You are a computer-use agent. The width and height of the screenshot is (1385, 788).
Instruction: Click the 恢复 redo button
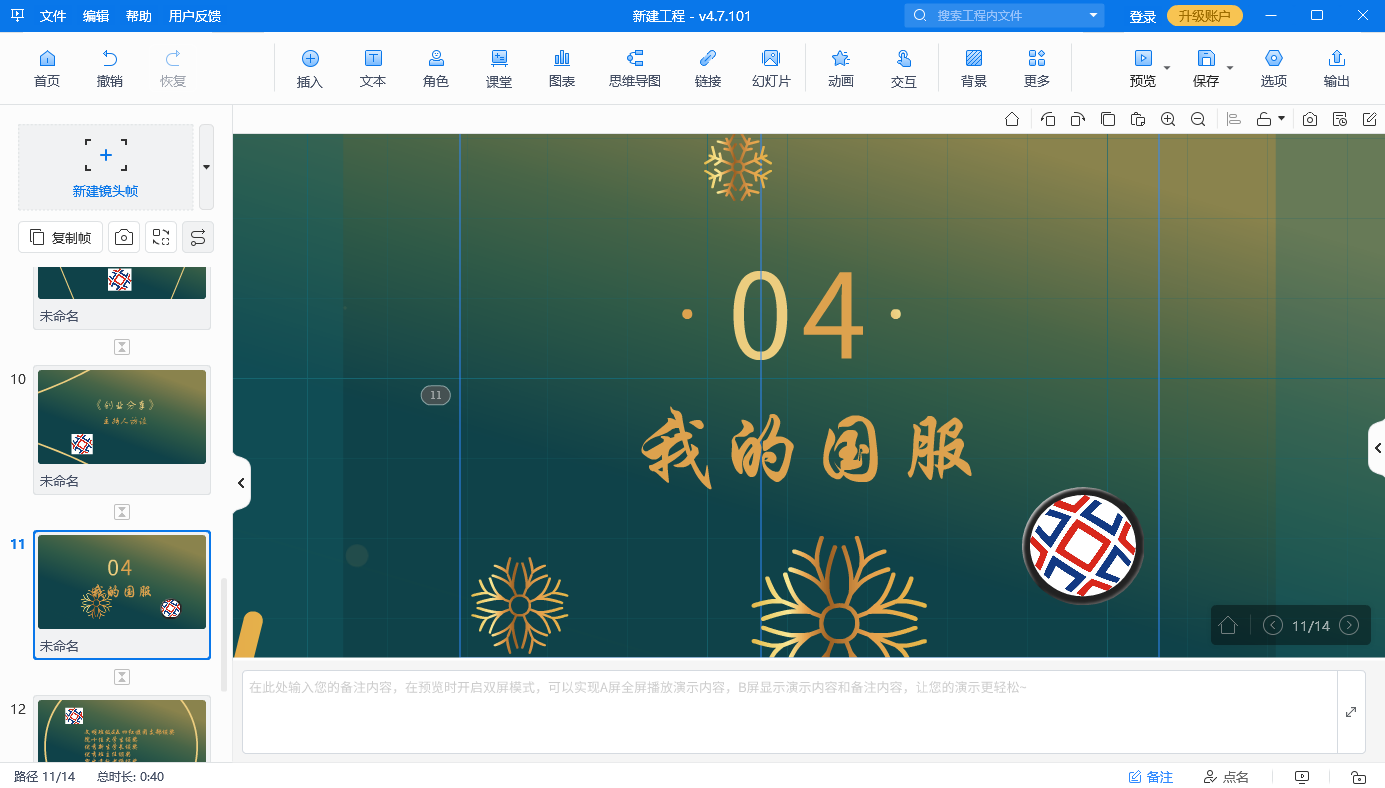coord(173,68)
